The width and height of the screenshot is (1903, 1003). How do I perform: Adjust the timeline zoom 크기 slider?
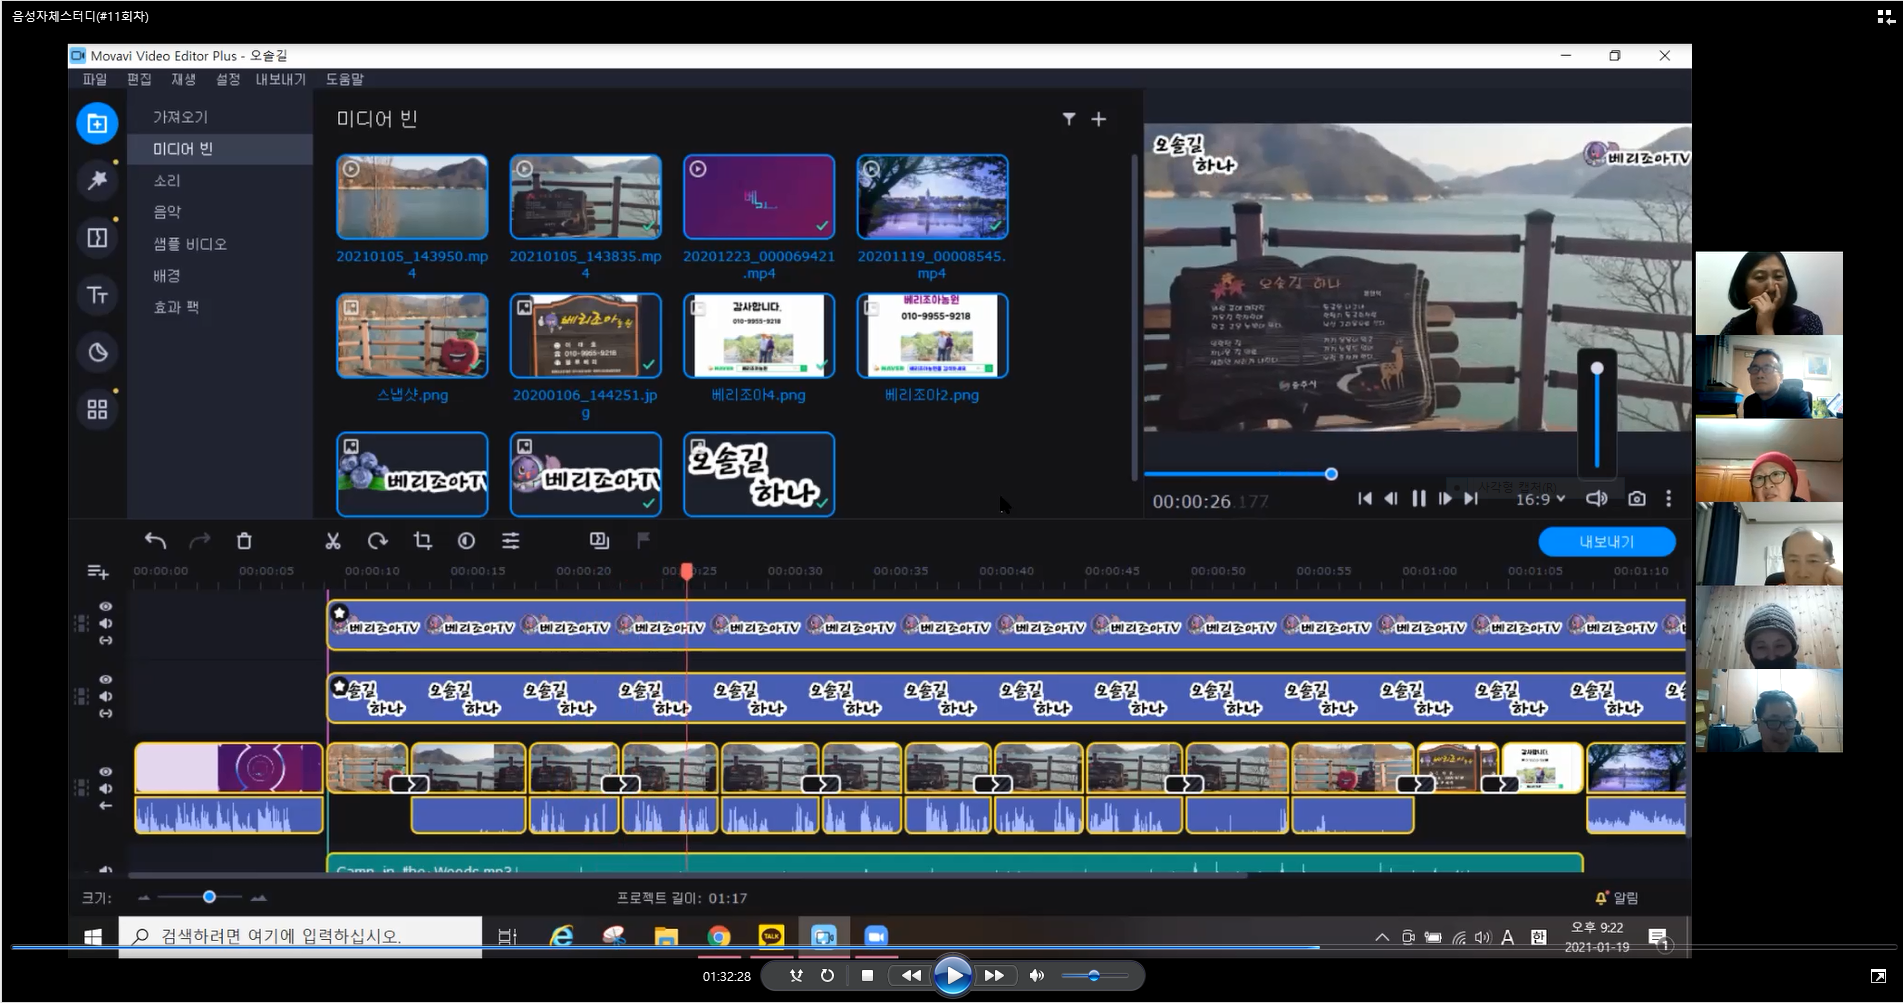pyautogui.click(x=209, y=897)
